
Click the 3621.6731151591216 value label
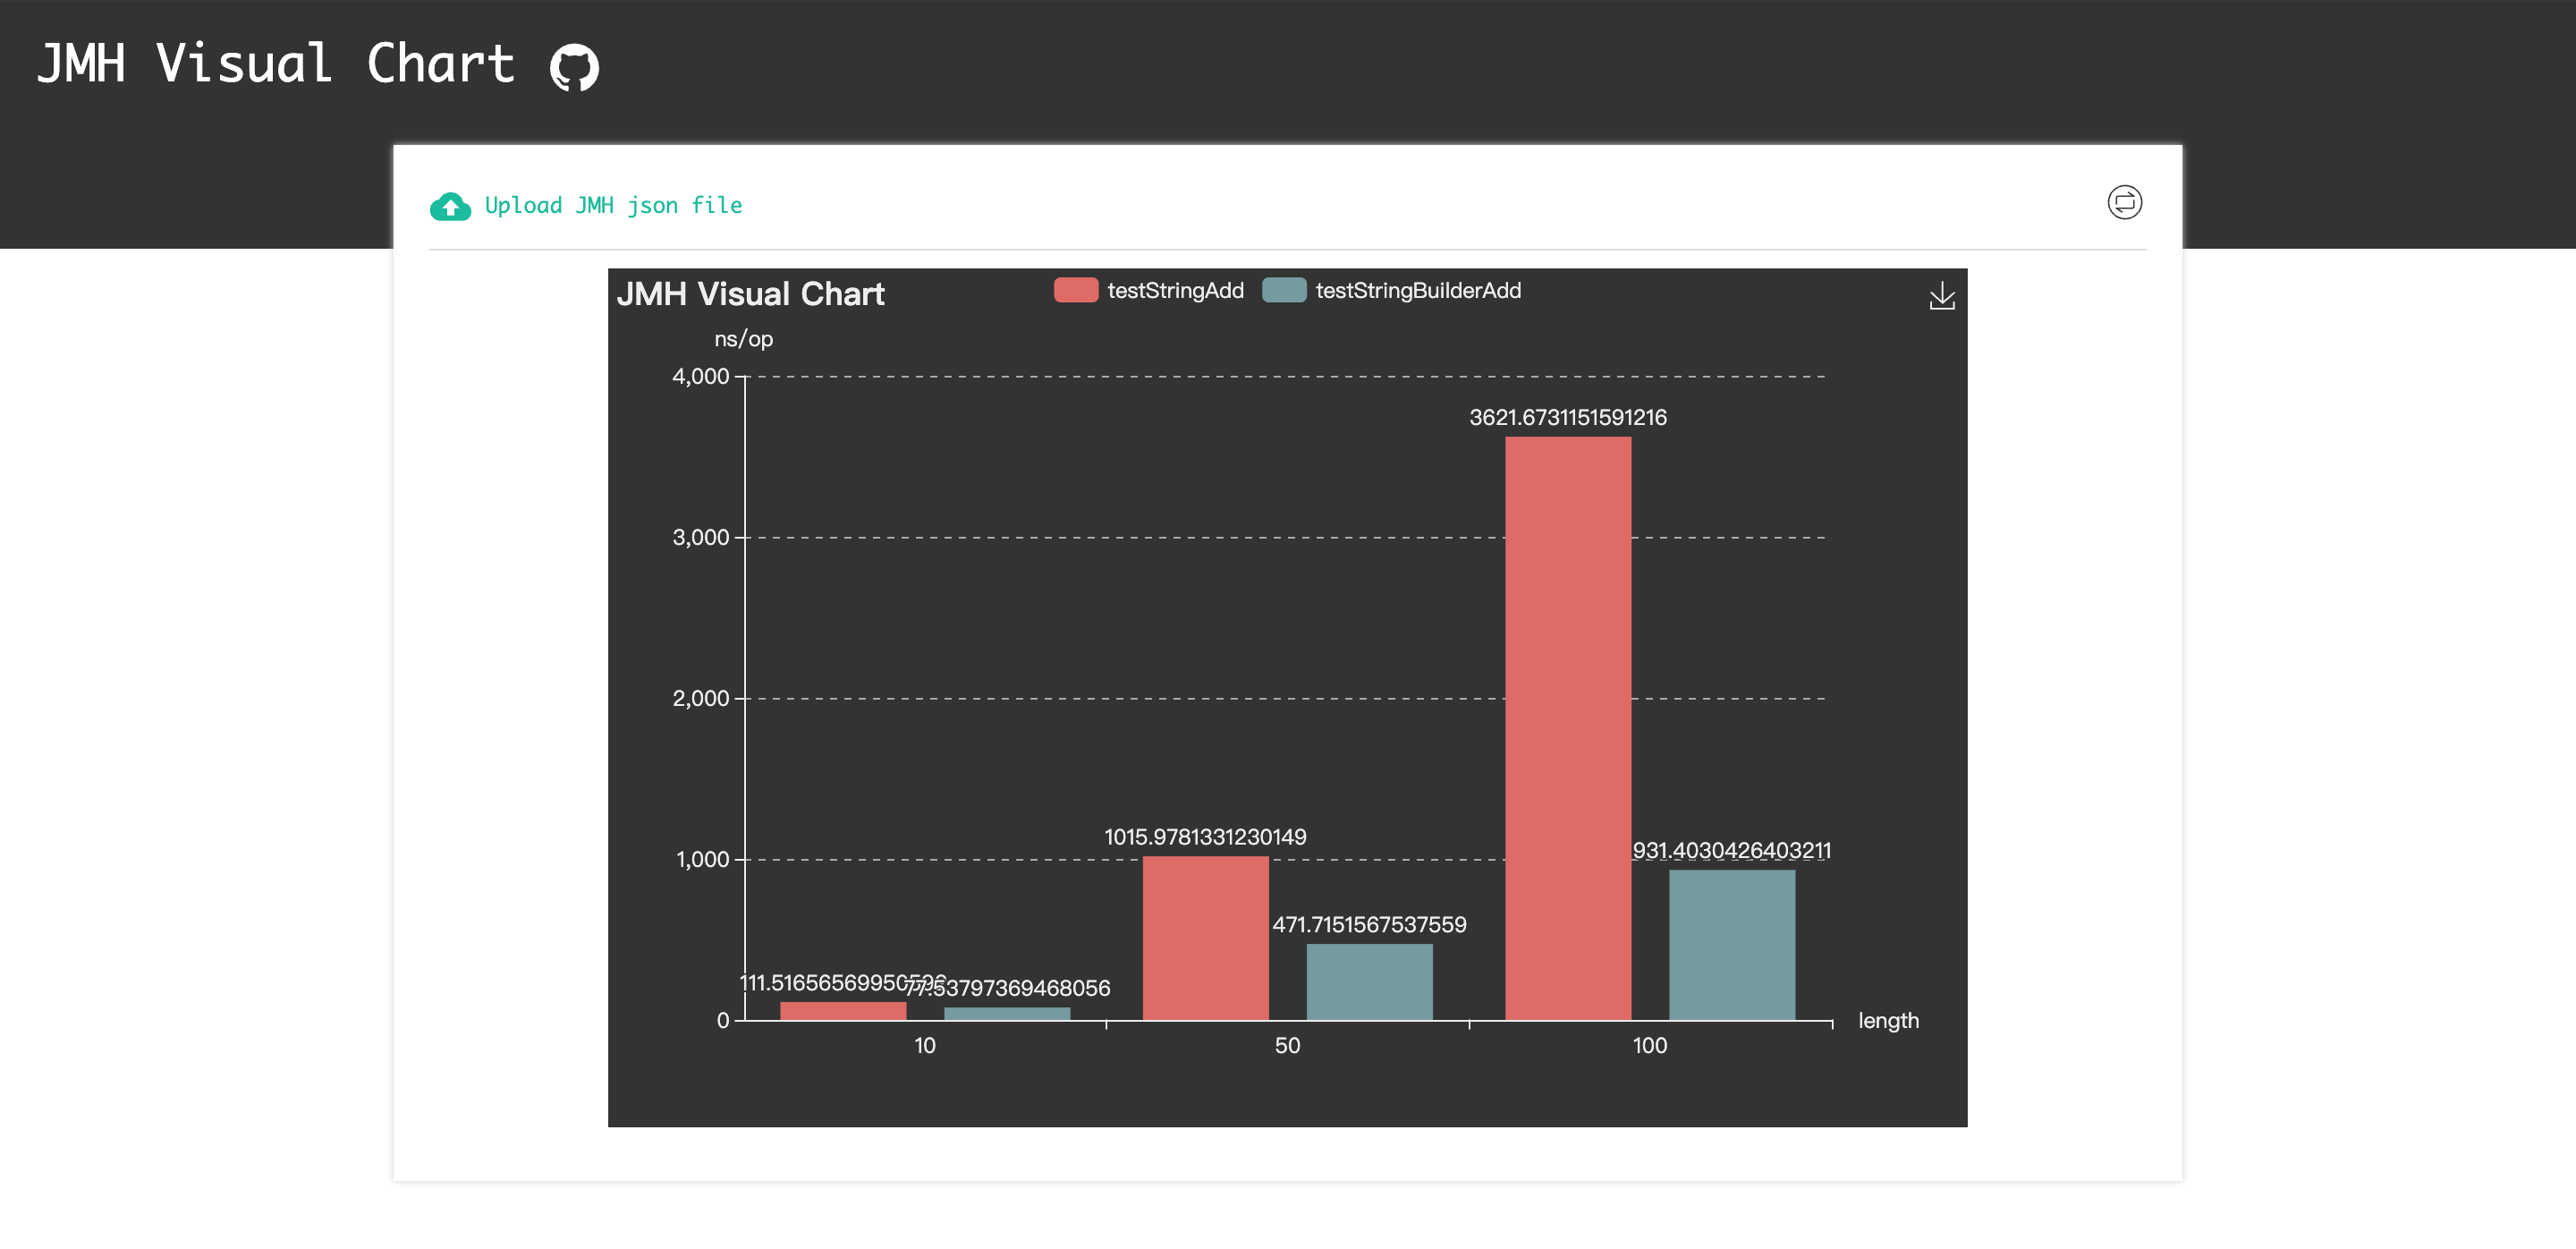1567,417
